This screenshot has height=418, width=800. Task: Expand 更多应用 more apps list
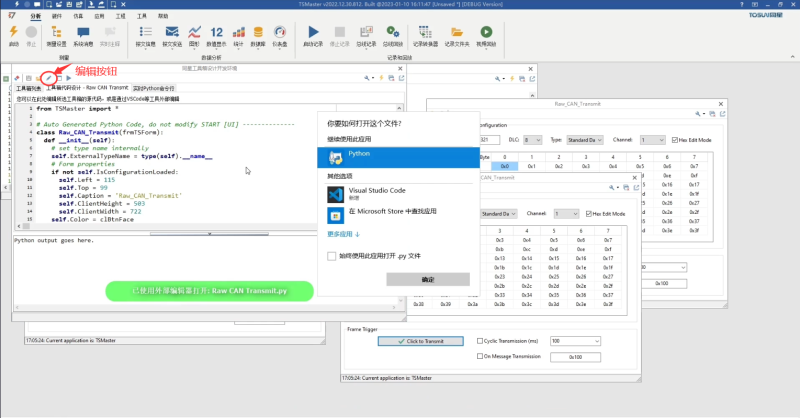tap(343, 234)
